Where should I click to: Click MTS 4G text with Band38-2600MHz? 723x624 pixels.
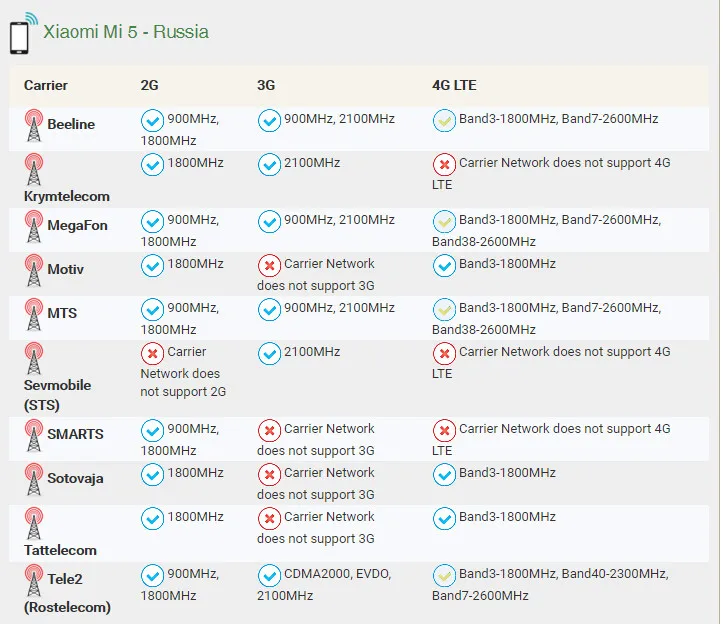click(x=546, y=319)
